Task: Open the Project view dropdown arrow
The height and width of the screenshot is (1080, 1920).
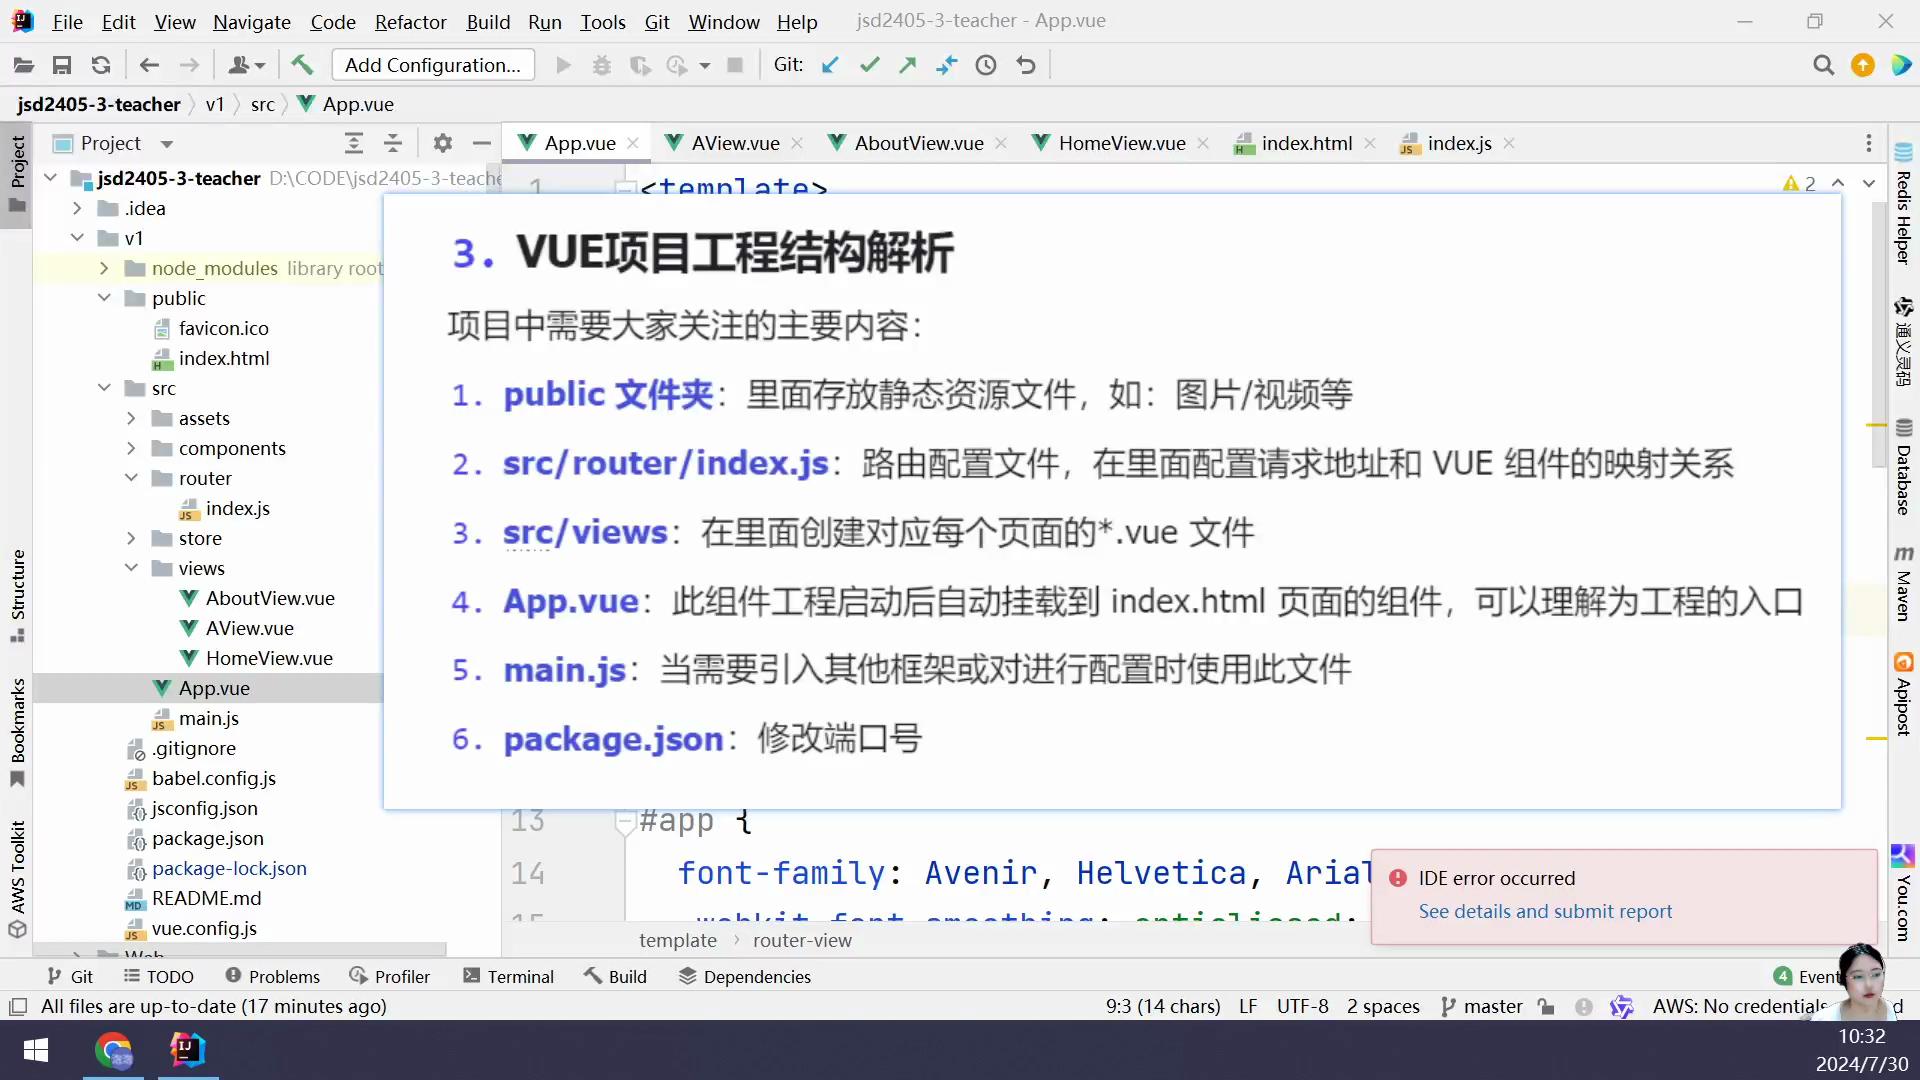Action: point(167,144)
